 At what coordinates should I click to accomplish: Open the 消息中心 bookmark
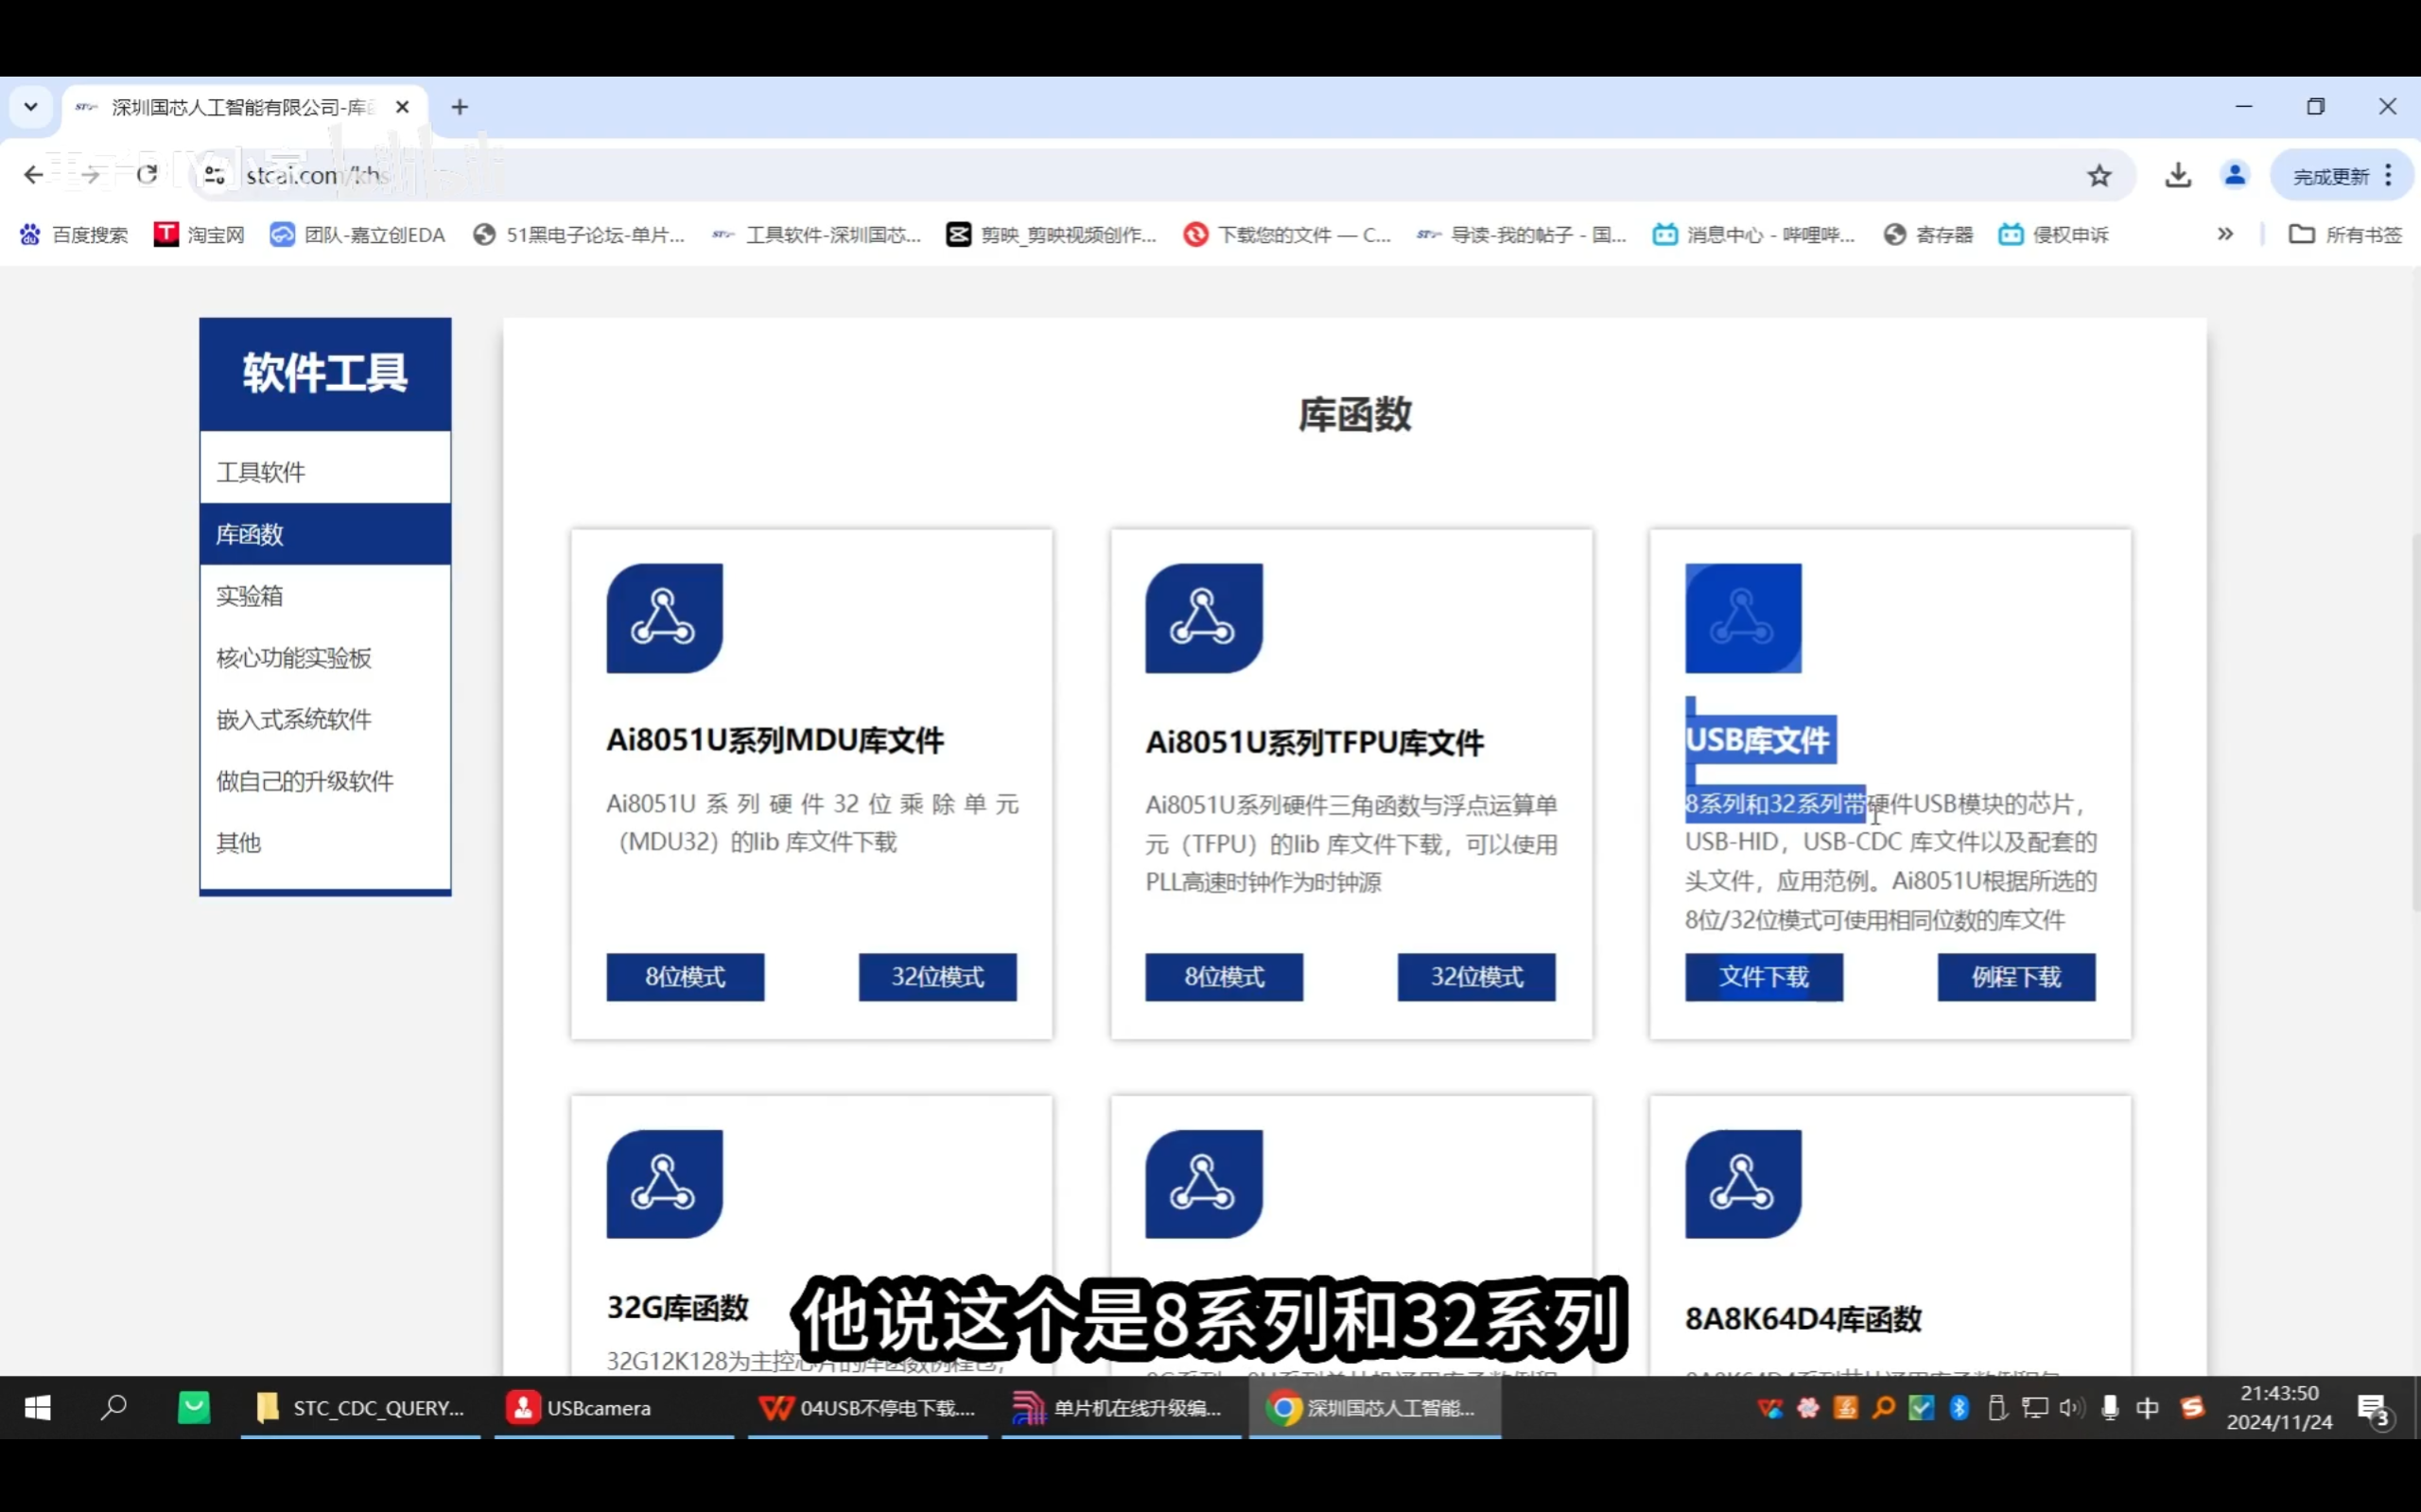click(x=1754, y=234)
